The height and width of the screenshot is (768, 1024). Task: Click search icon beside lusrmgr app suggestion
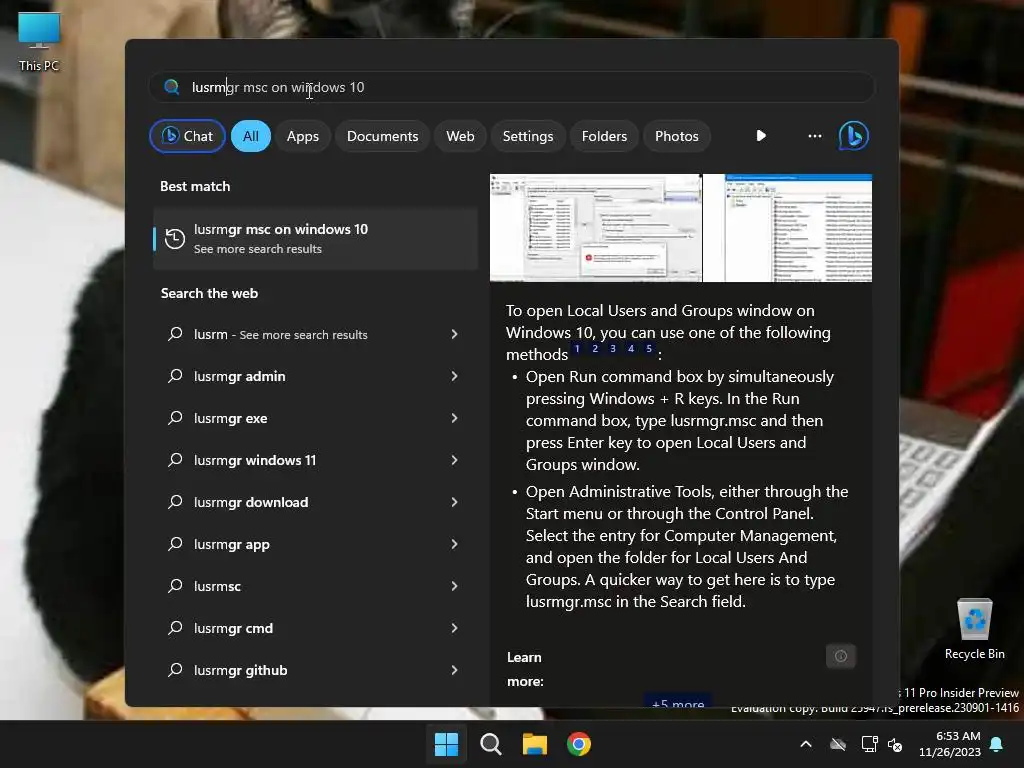175,543
